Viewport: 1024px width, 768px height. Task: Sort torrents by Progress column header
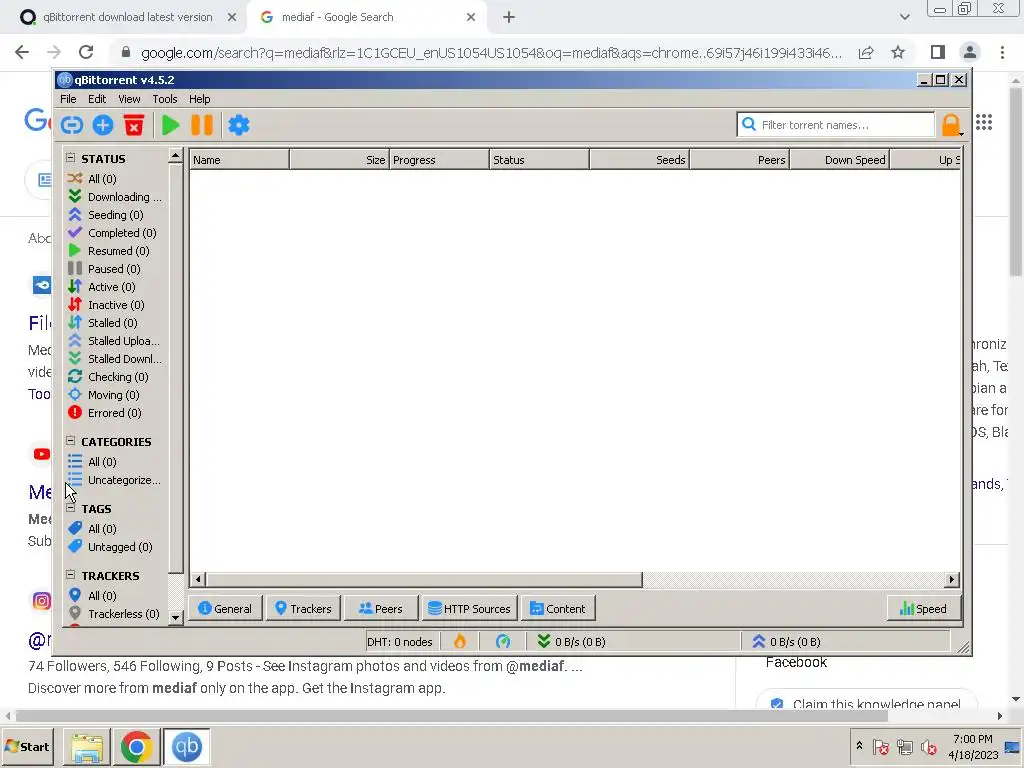(439, 160)
